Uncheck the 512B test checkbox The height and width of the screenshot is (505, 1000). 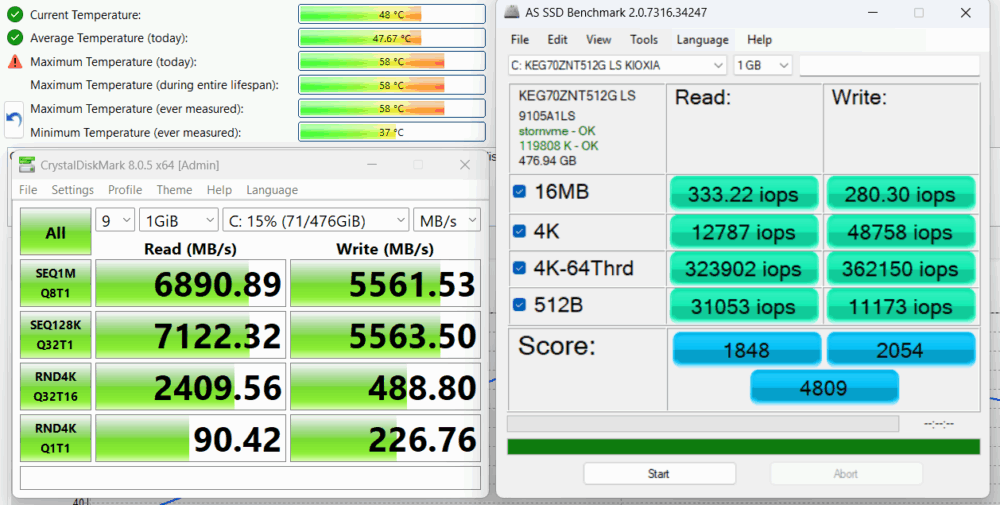tap(519, 305)
